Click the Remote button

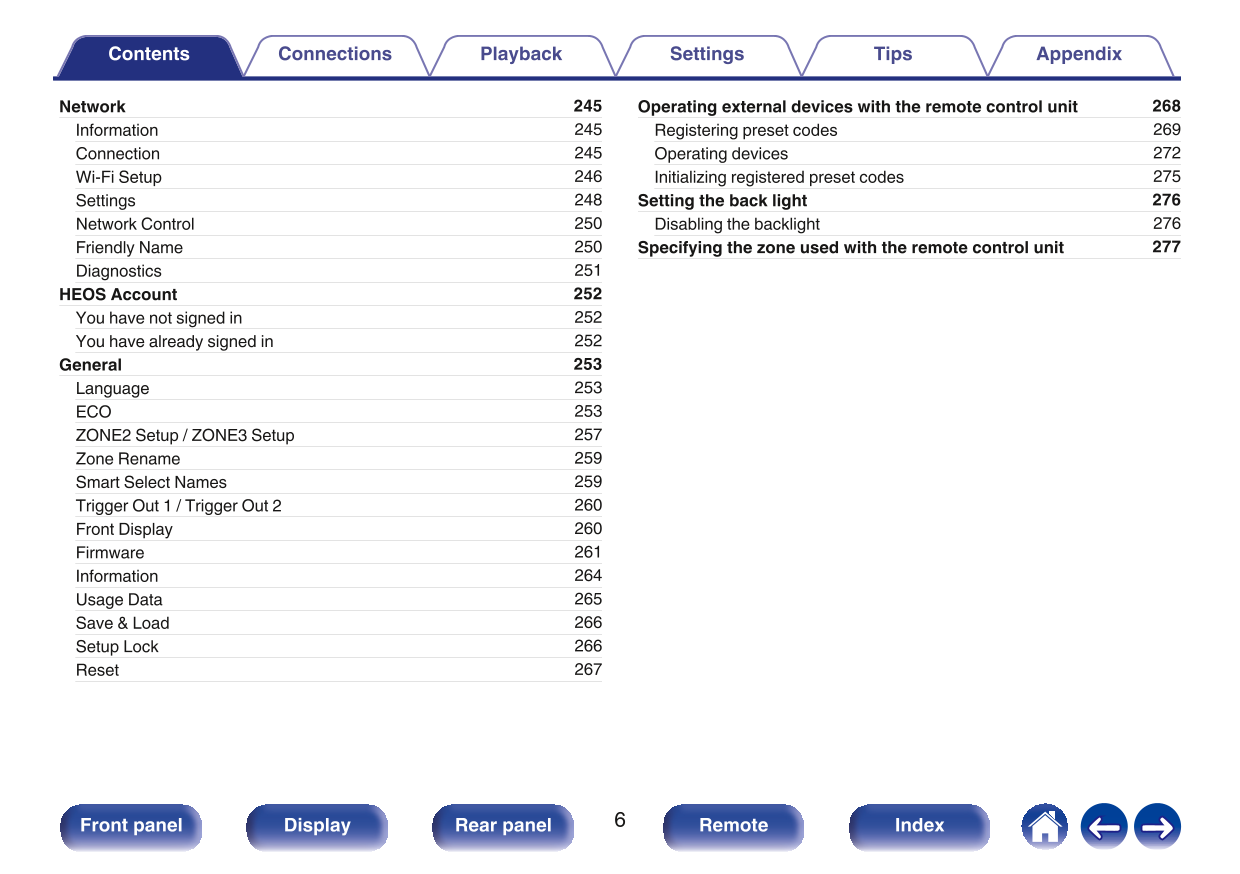click(x=733, y=826)
